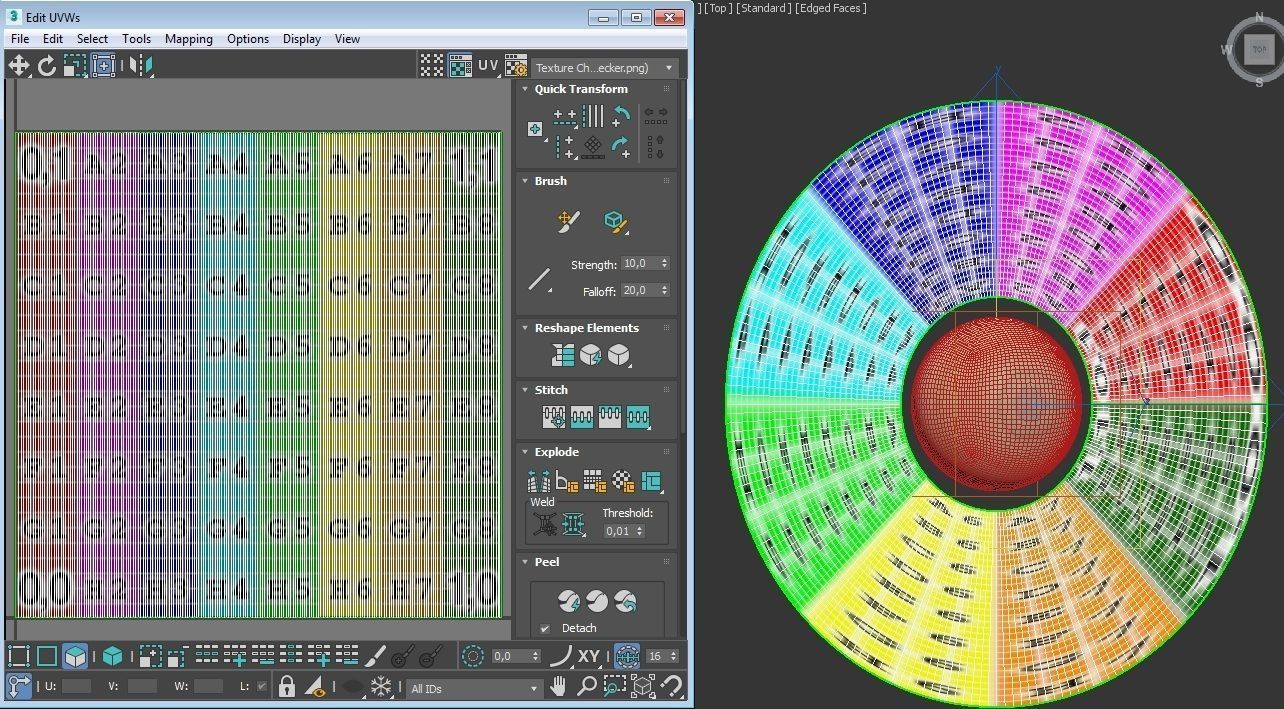Select the Rotate Selected Subobject tool
The image size is (1284, 709).
click(46, 66)
